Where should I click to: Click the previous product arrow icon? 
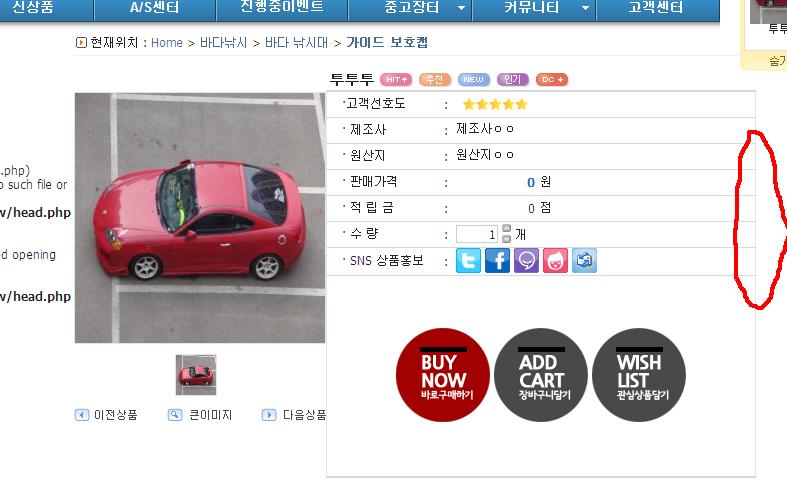82,415
